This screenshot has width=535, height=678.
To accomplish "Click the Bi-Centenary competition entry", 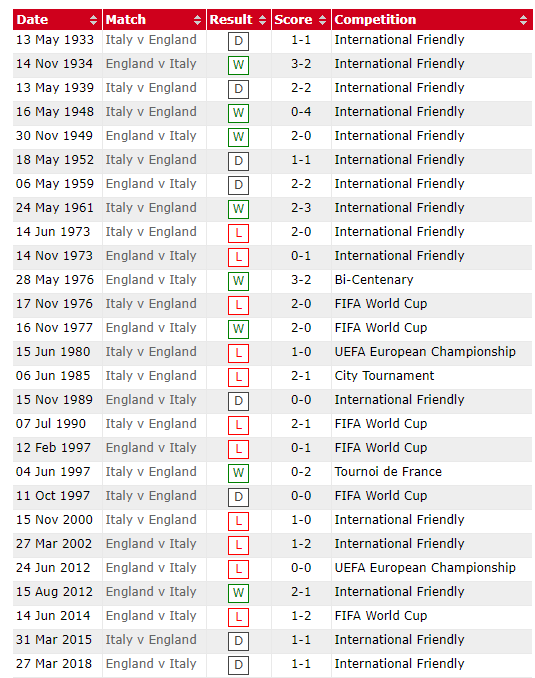I will click(374, 280).
